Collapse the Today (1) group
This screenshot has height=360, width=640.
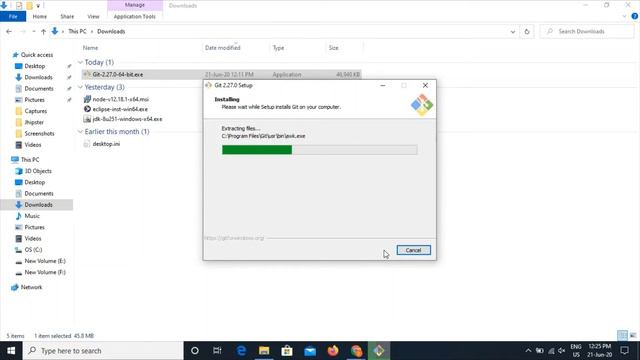(x=80, y=62)
